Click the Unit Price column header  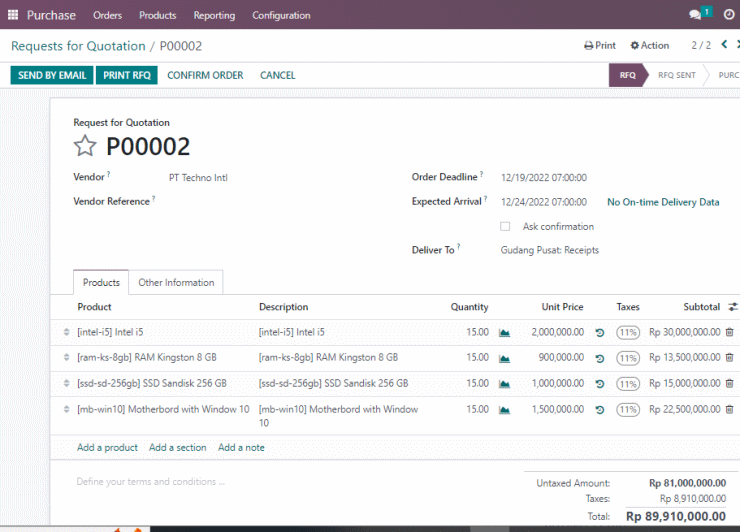pyautogui.click(x=562, y=307)
